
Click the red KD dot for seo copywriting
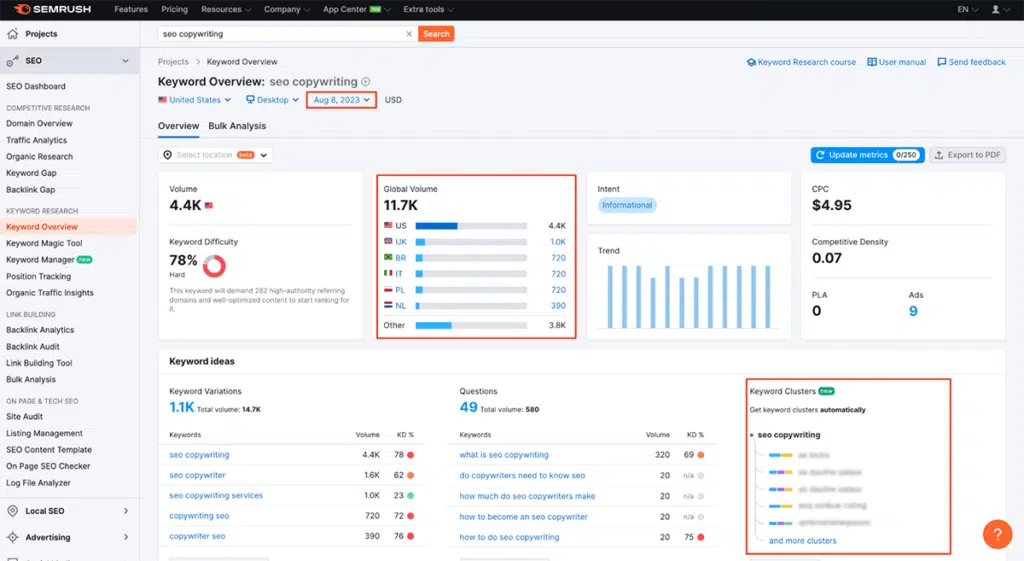pos(411,455)
